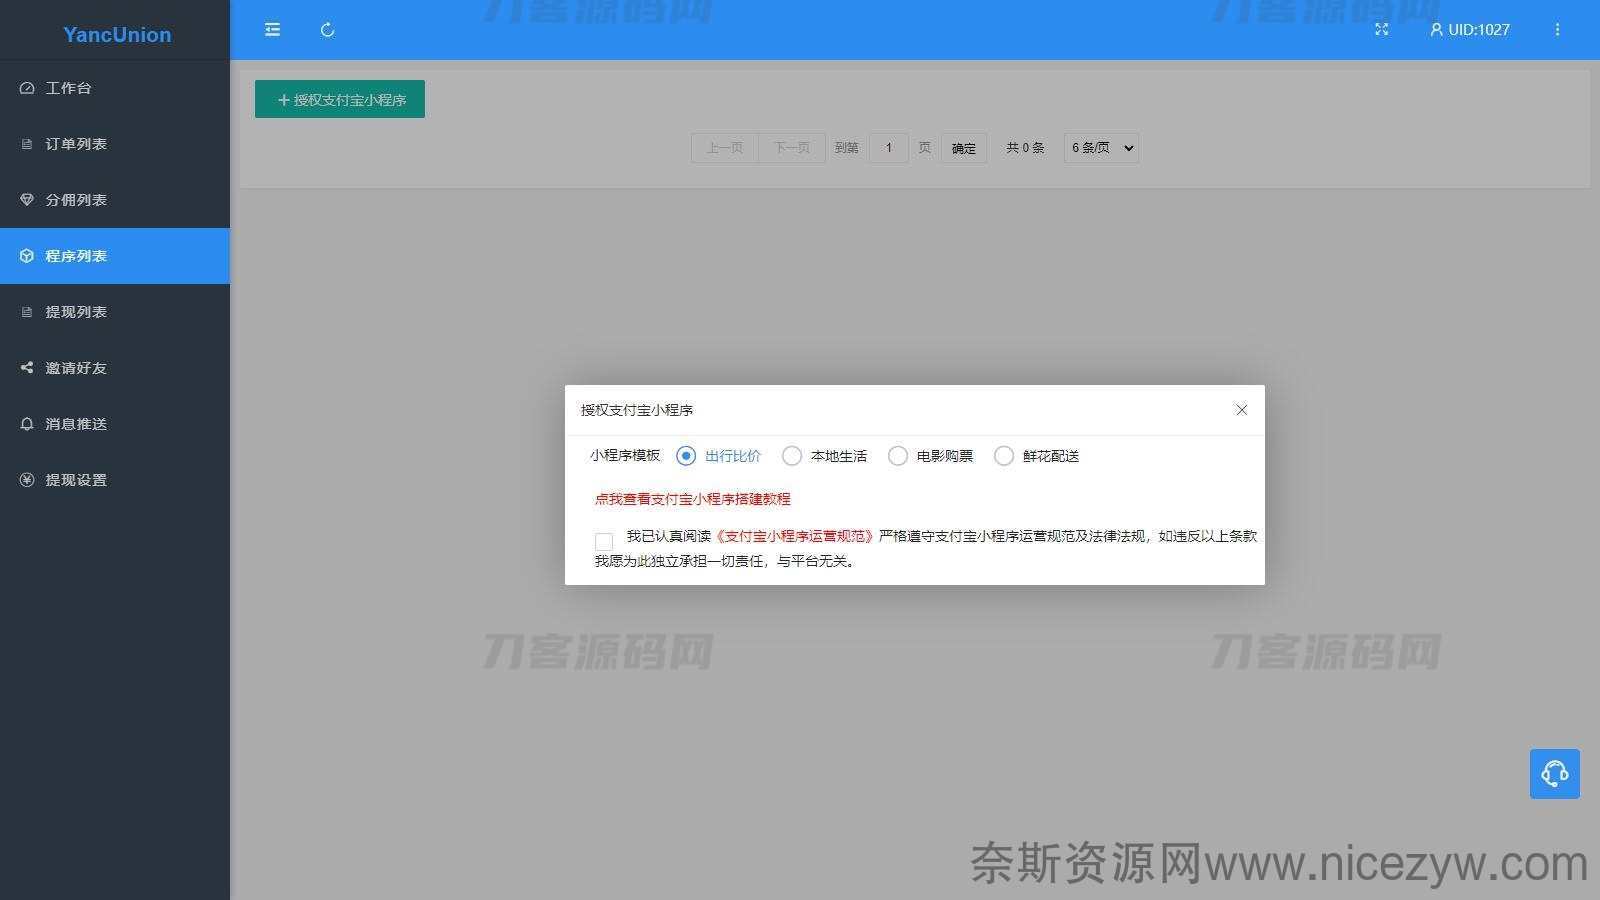Screen dimensions: 1600x900
Task: Click the UID:1027 user label
Action: click(x=1479, y=30)
